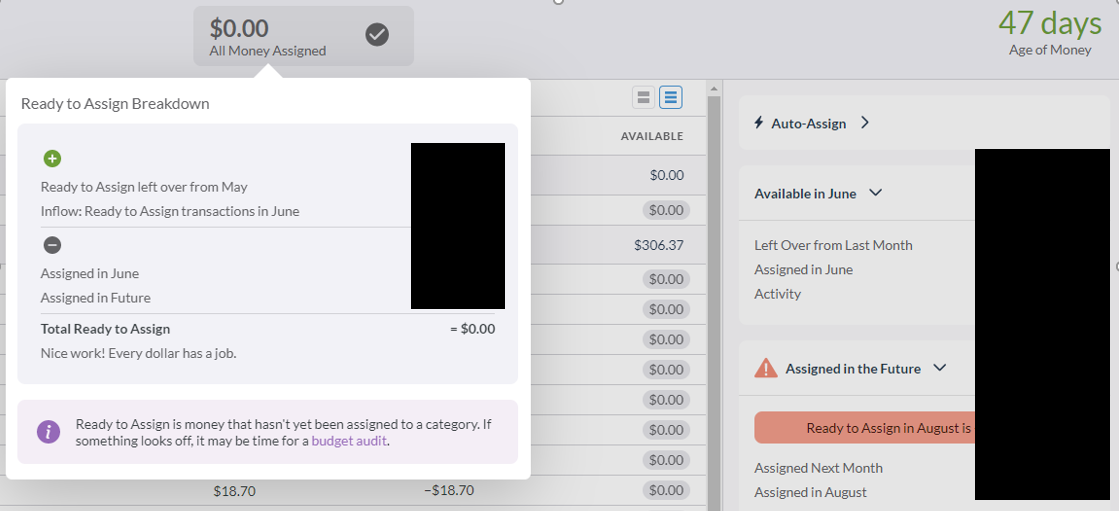Click the gray minus icon in breakdown
Screen dimensions: 1119x511
(52, 245)
